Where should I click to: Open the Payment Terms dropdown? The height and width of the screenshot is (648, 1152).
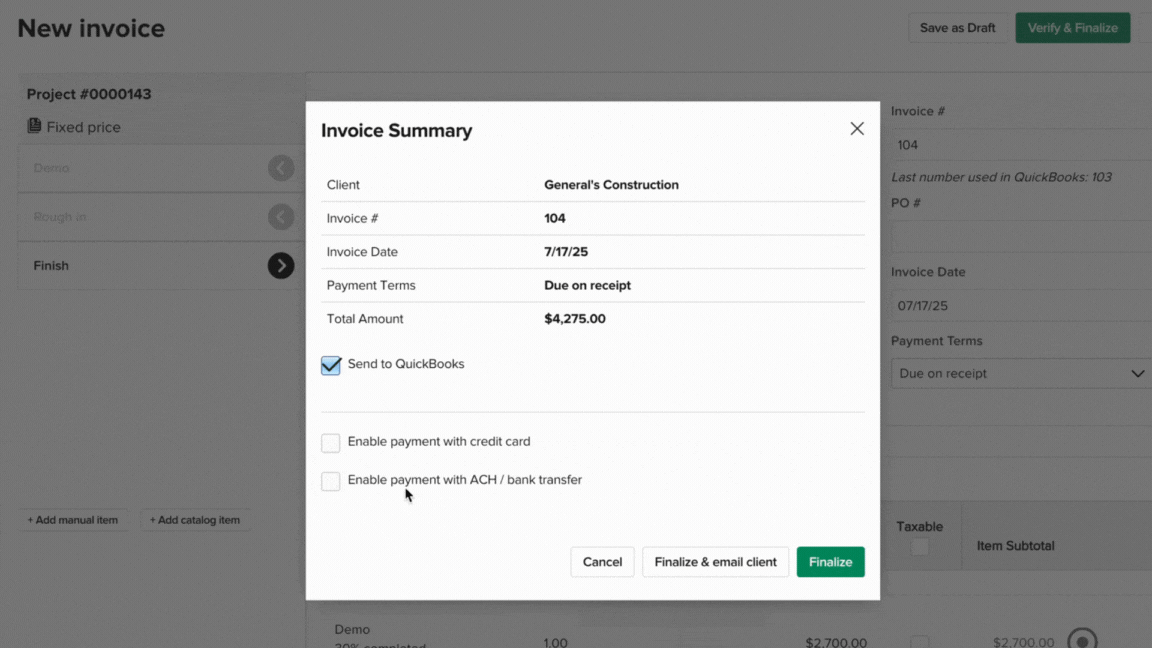tap(1020, 373)
